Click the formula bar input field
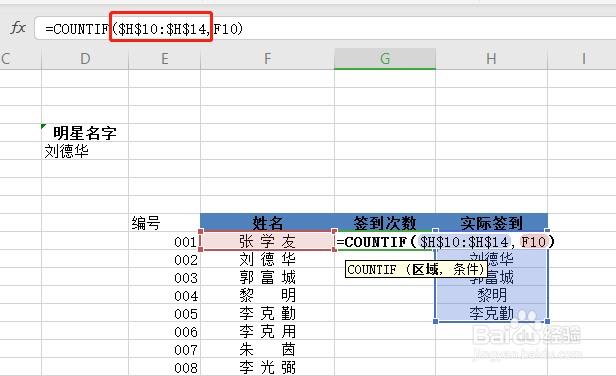Screen dimensions: 616x376 [325, 28]
